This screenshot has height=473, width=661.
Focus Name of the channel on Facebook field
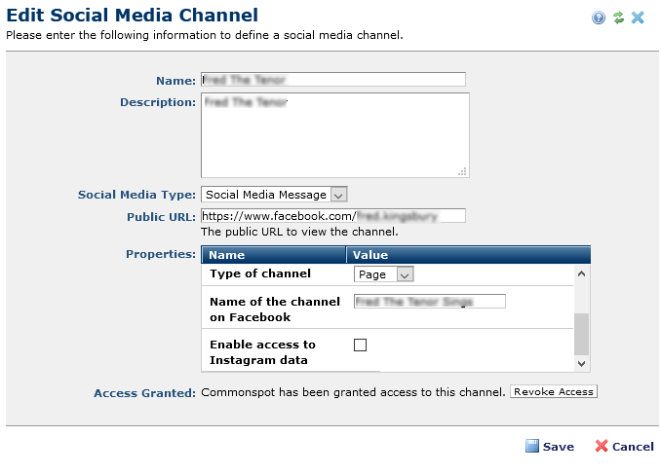click(429, 301)
